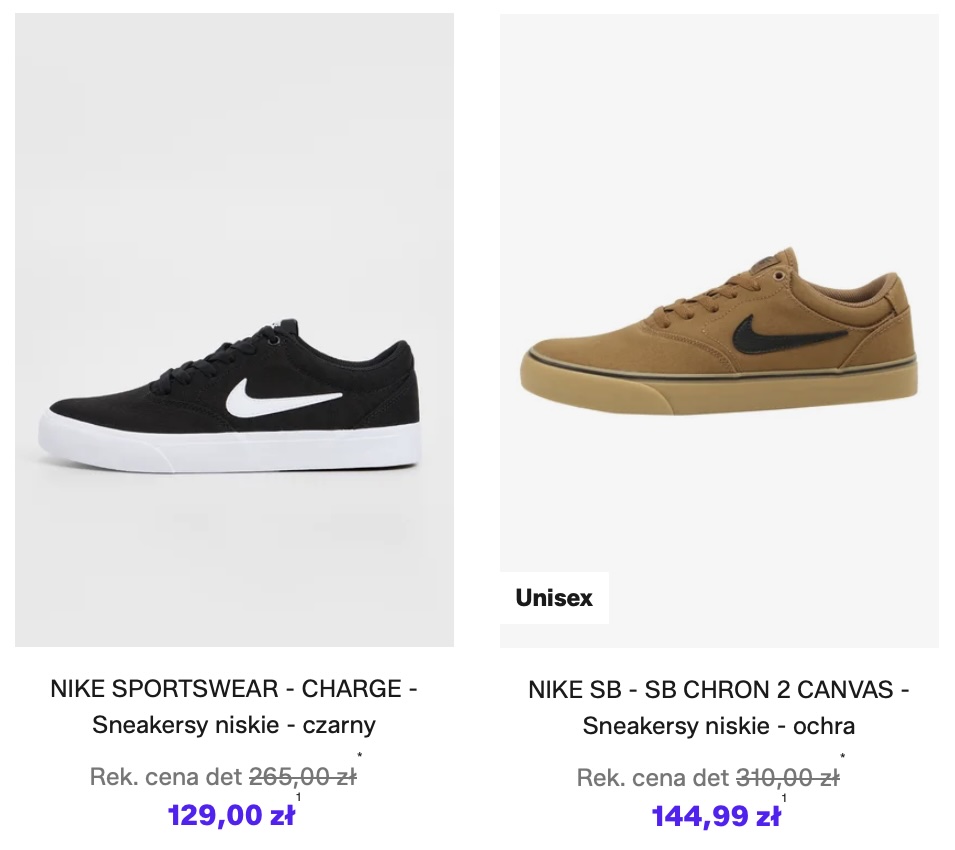
Task: Open the NIKE SPORTSWEAR - CHARGE title link
Action: click(234, 689)
